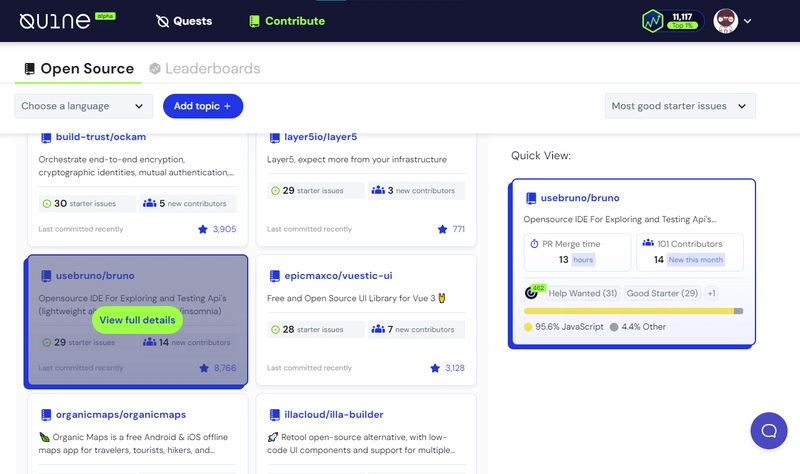Viewport: 800px width, 474px height.
Task: Click the star icon beside 771
Action: tap(442, 229)
